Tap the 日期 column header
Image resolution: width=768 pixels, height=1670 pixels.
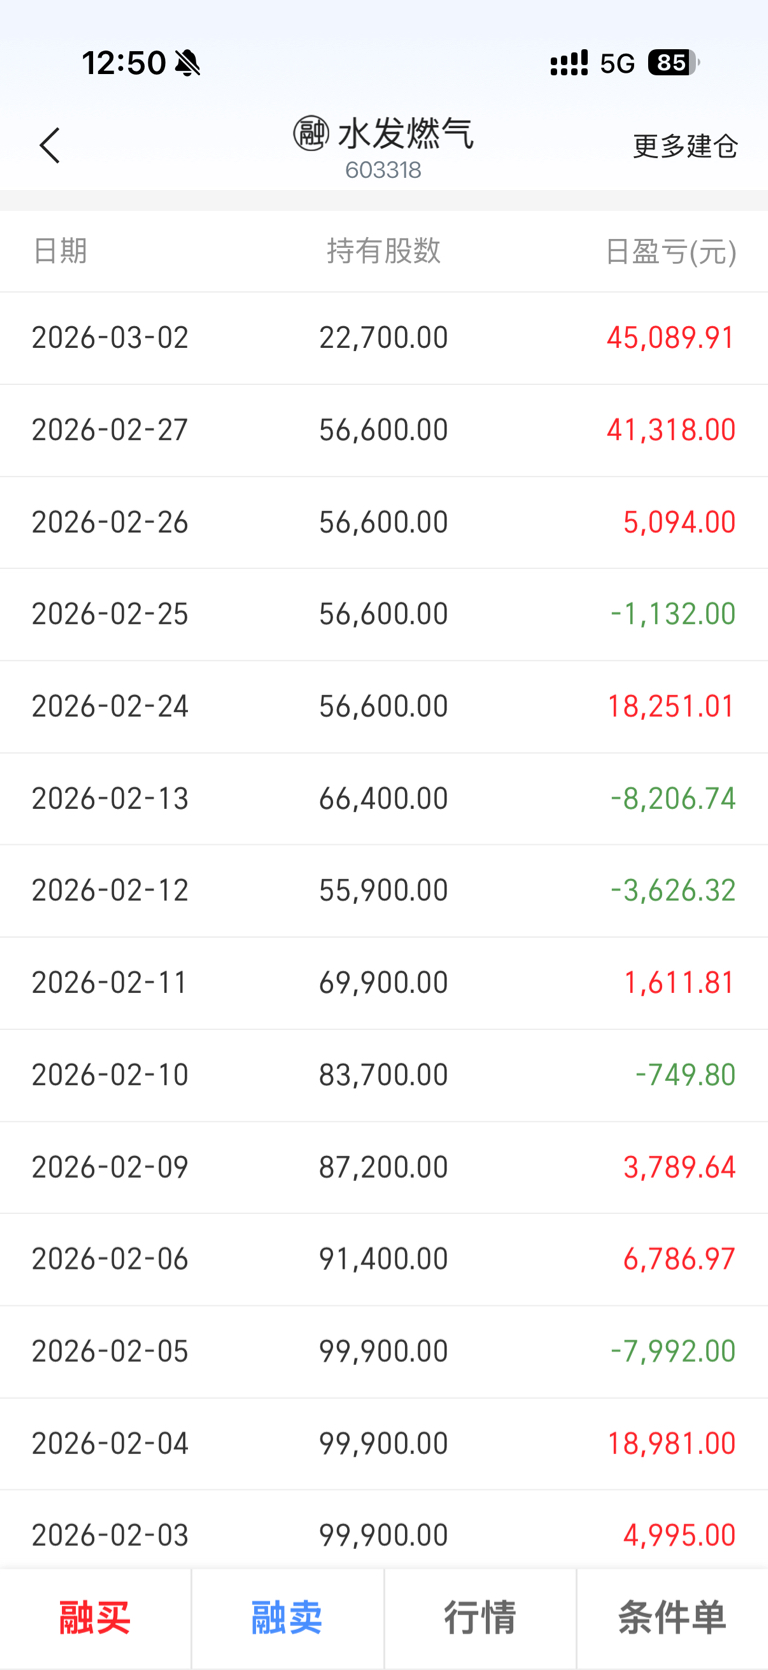coord(60,251)
